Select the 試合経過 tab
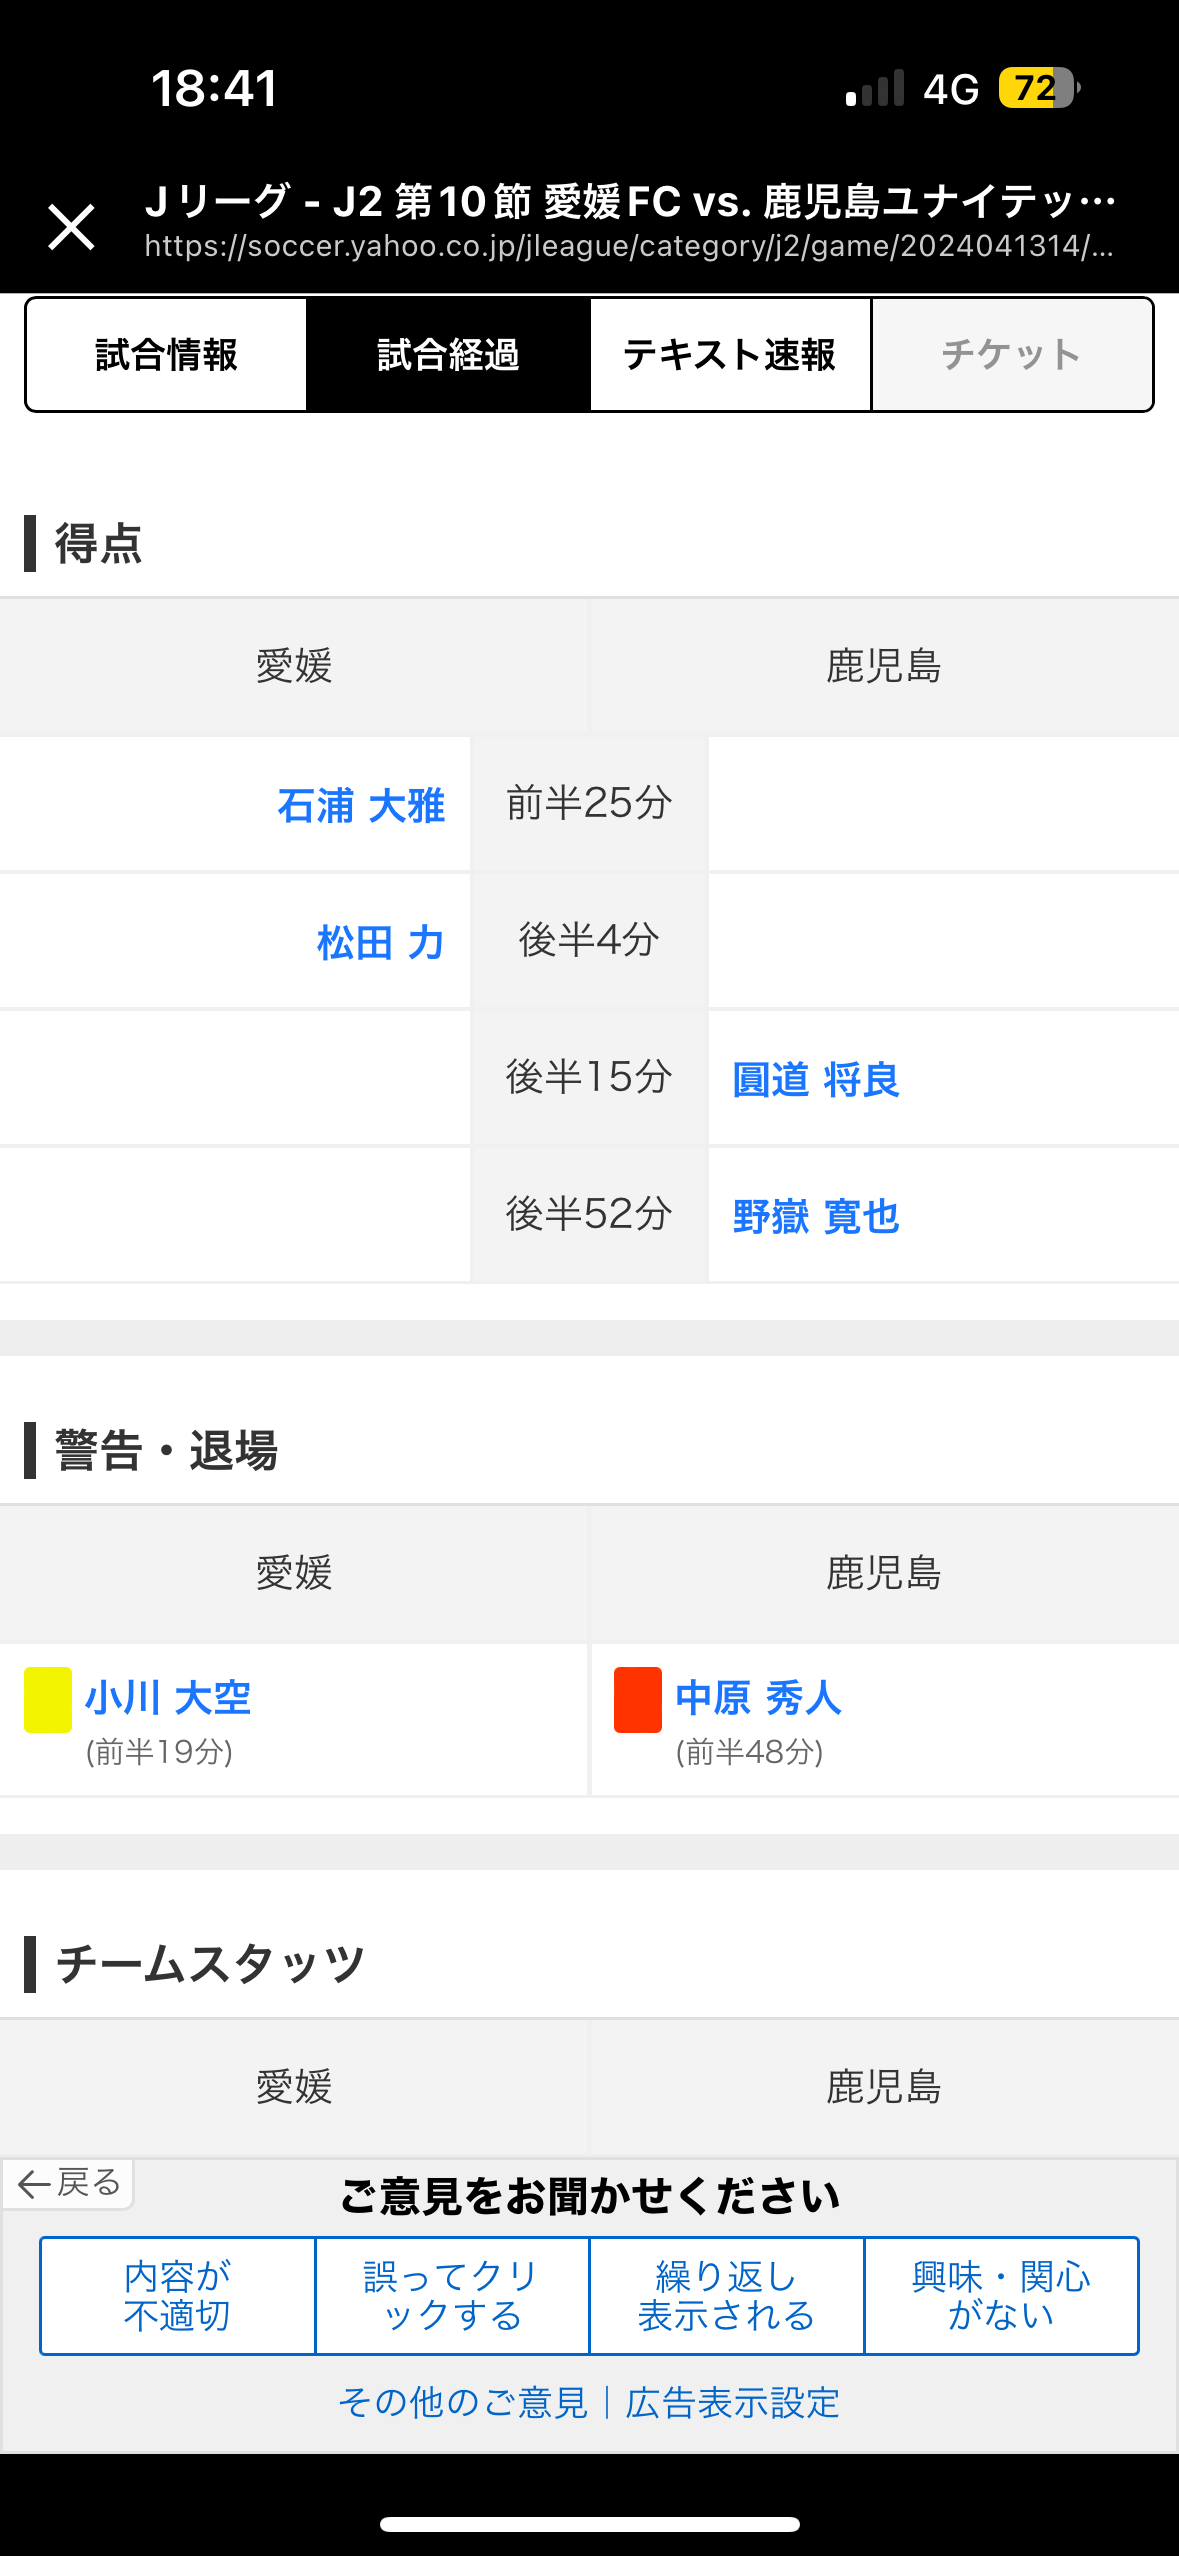The height and width of the screenshot is (2556, 1179). [448, 355]
